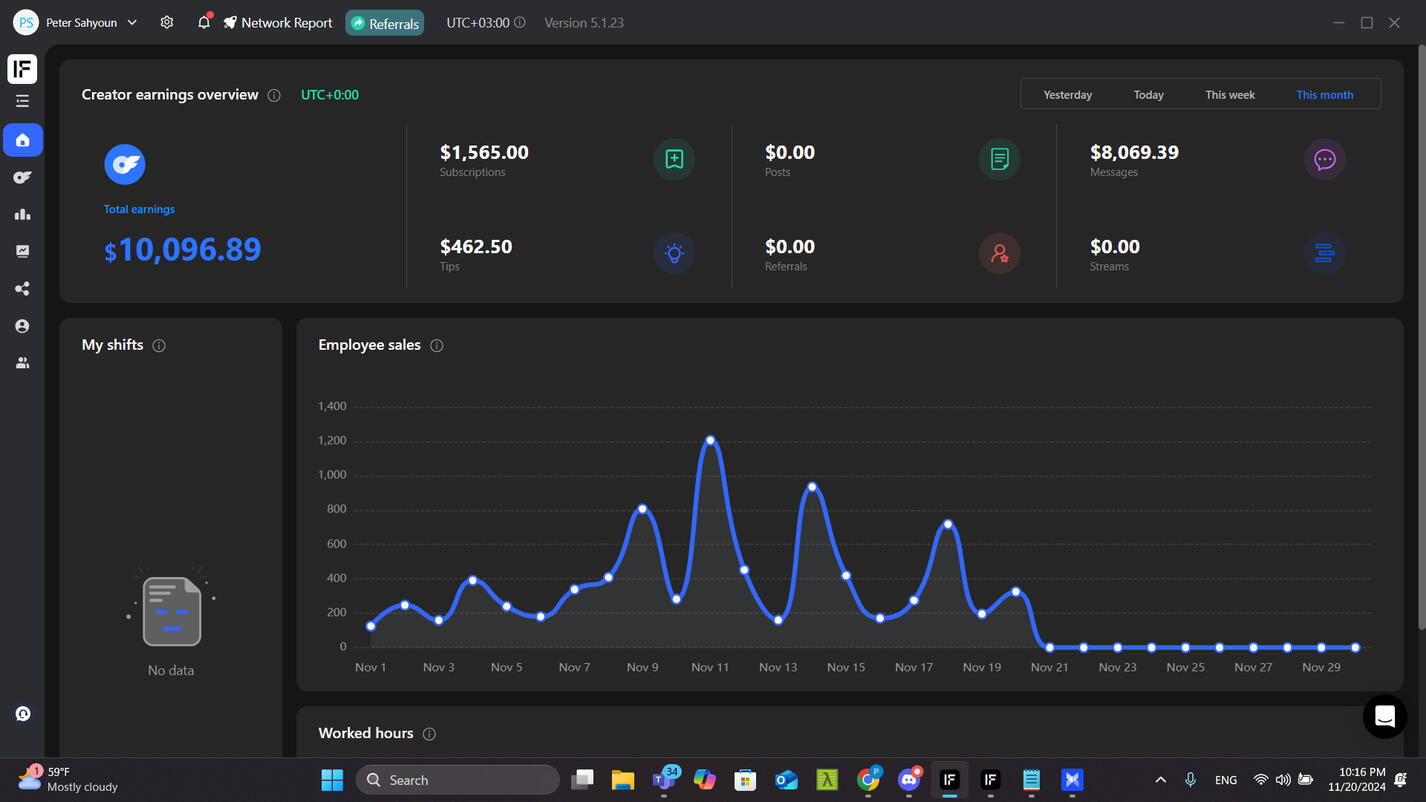Image resolution: width=1426 pixels, height=802 pixels.
Task: Switch to This week time range
Action: [x=1229, y=95]
